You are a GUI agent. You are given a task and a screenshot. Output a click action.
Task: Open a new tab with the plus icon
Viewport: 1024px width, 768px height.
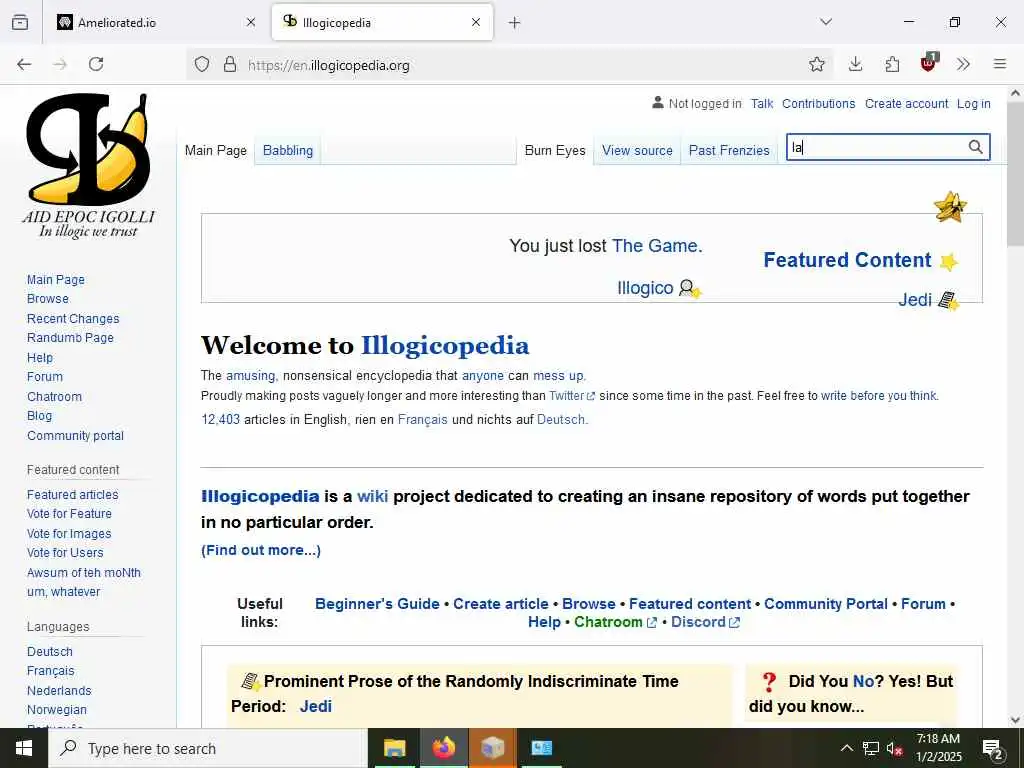pyautogui.click(x=515, y=23)
